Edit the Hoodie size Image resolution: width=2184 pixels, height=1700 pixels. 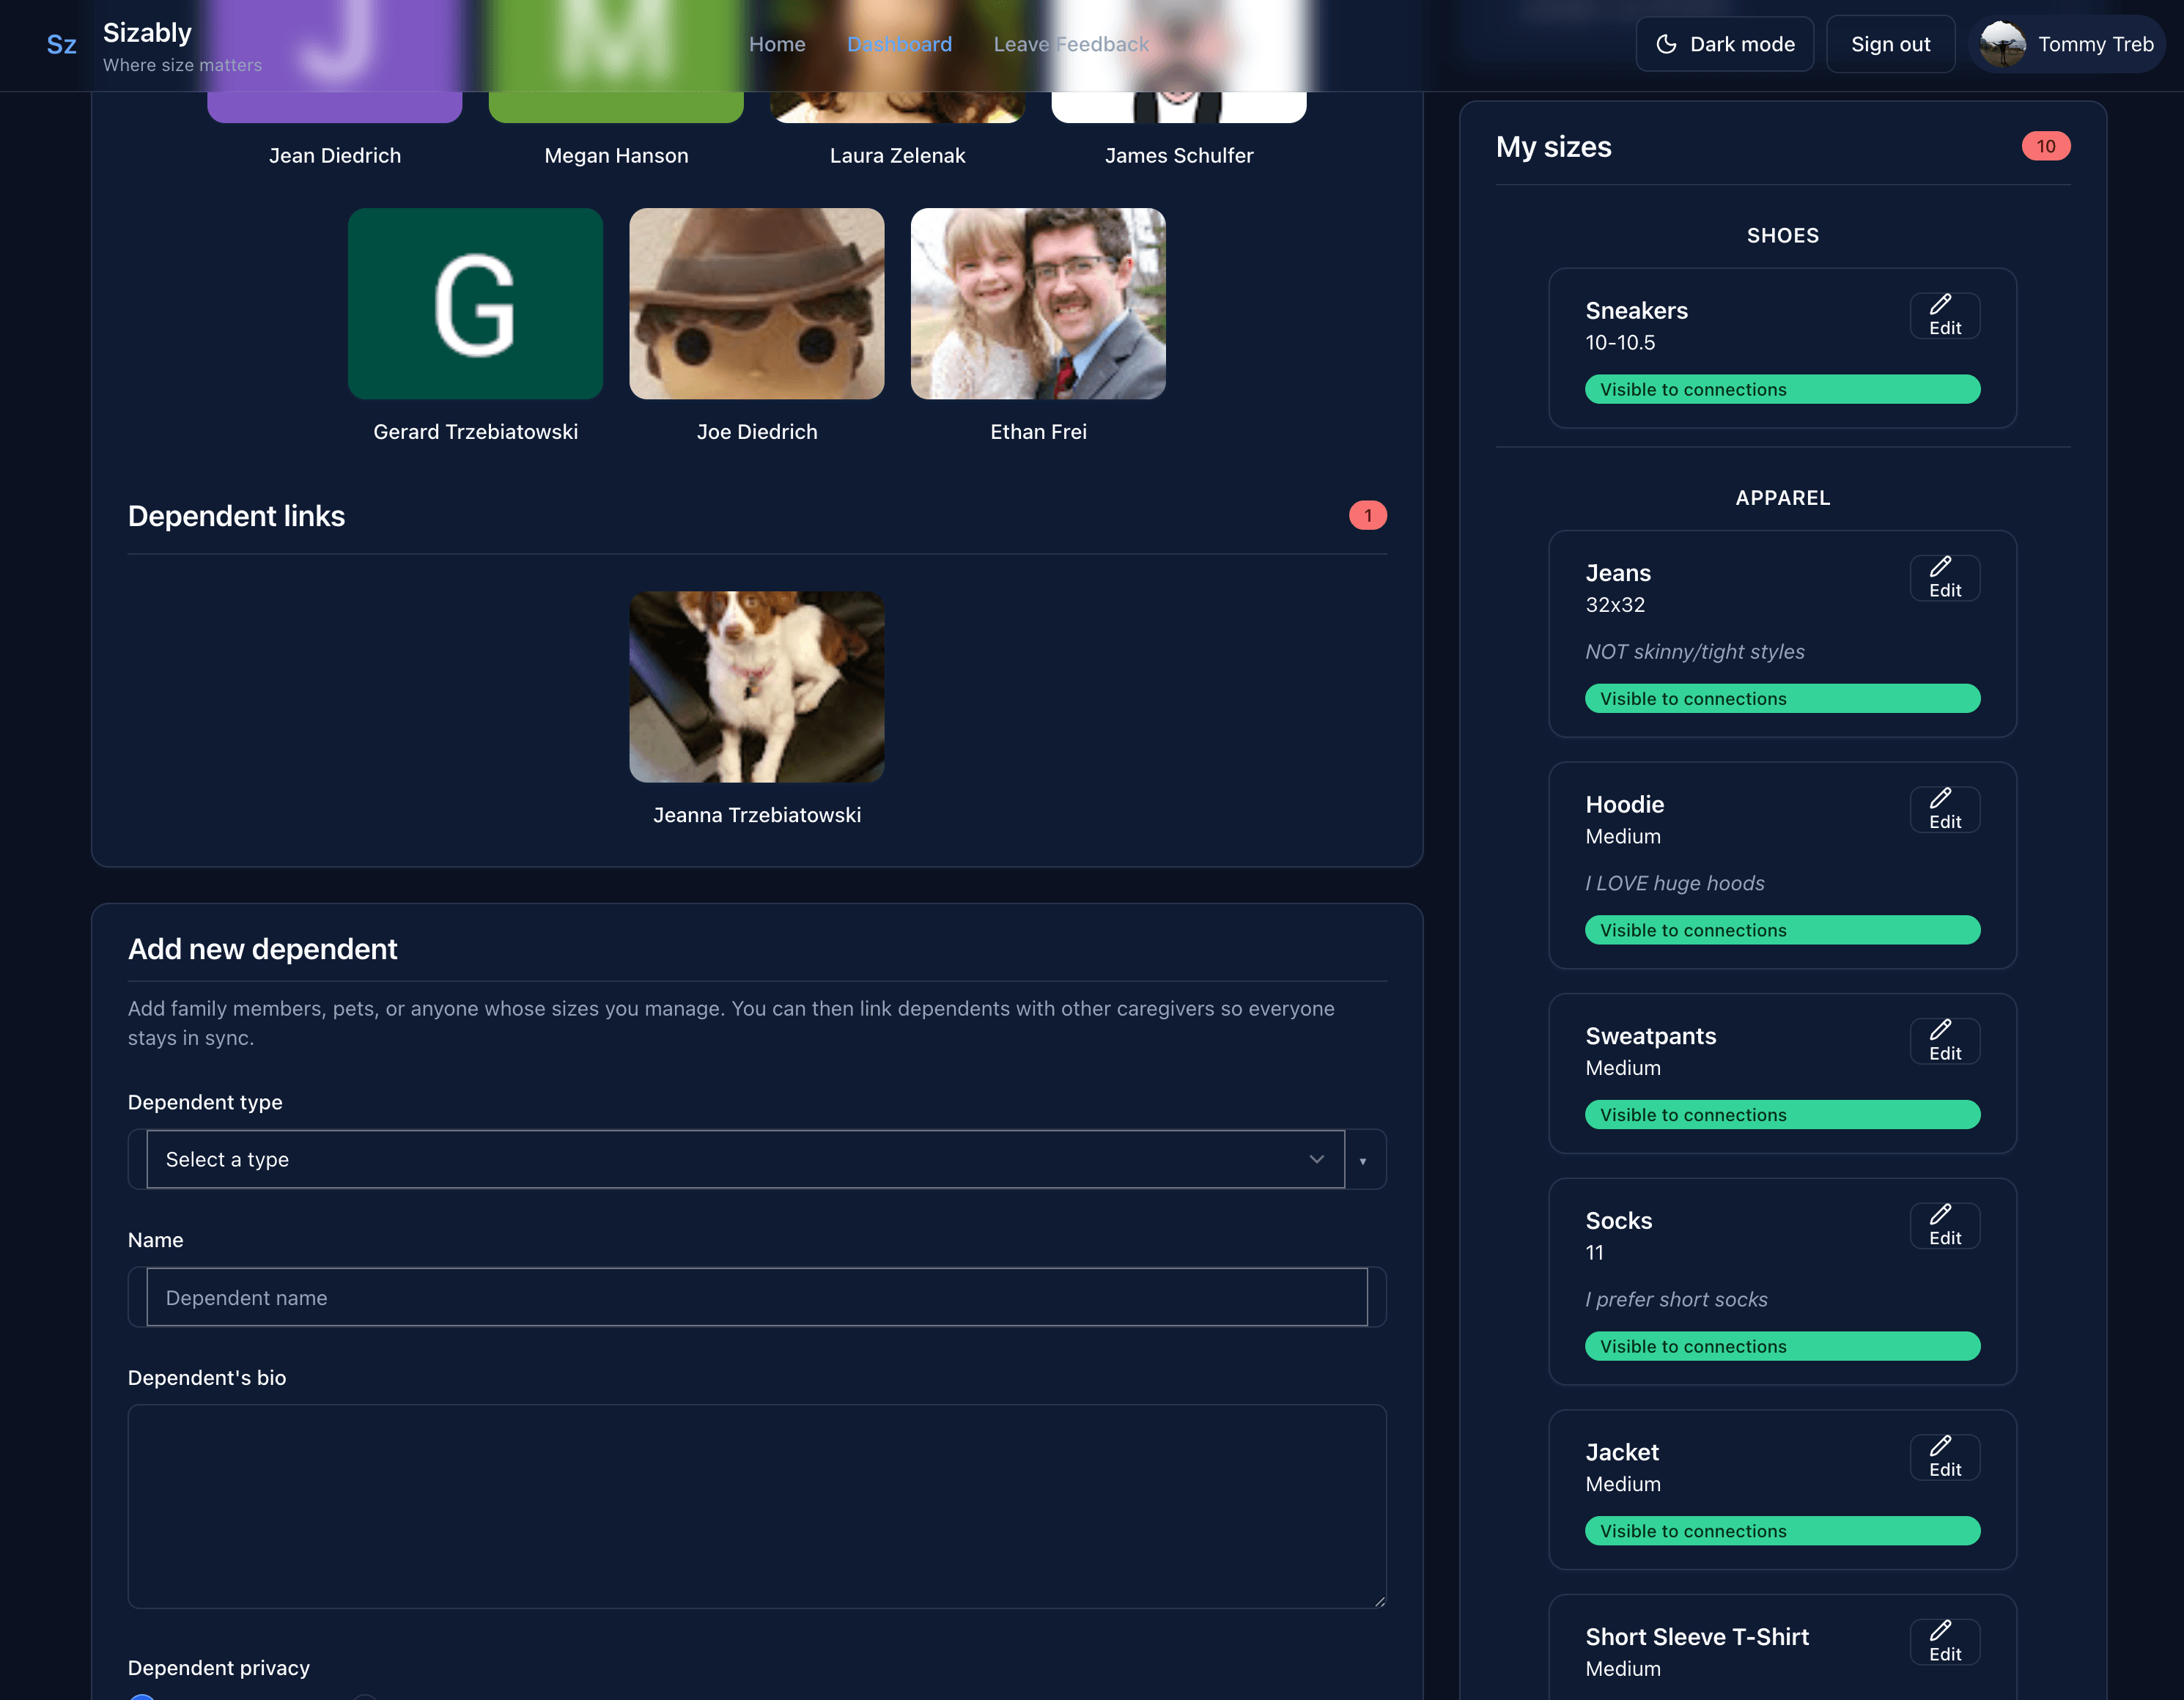click(1944, 810)
